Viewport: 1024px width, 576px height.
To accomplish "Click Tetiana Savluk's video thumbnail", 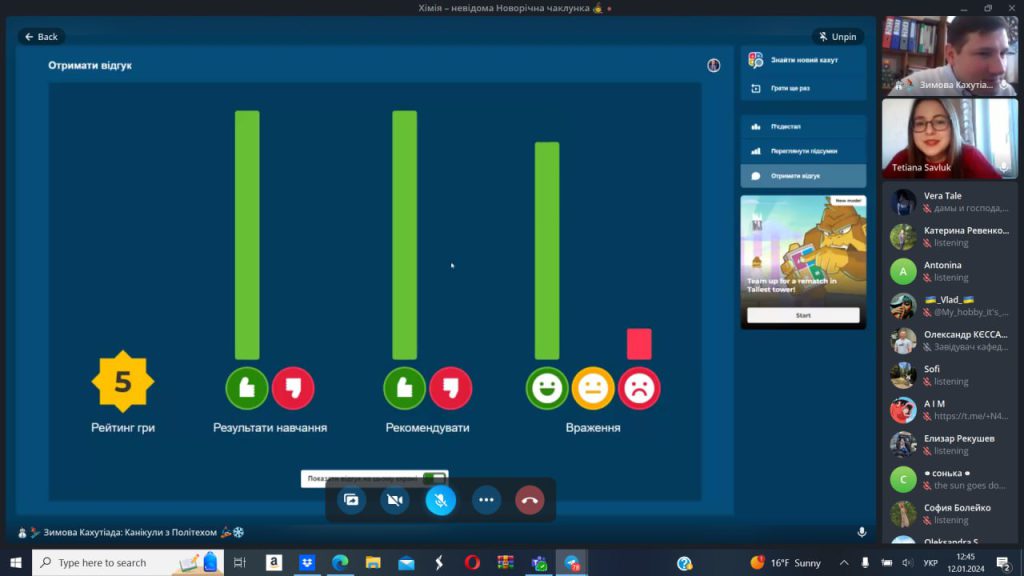I will 949,138.
